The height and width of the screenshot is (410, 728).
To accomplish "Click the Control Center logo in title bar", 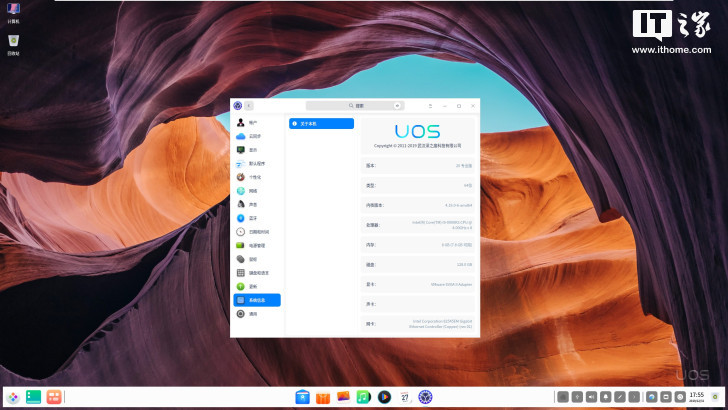I will [x=238, y=106].
